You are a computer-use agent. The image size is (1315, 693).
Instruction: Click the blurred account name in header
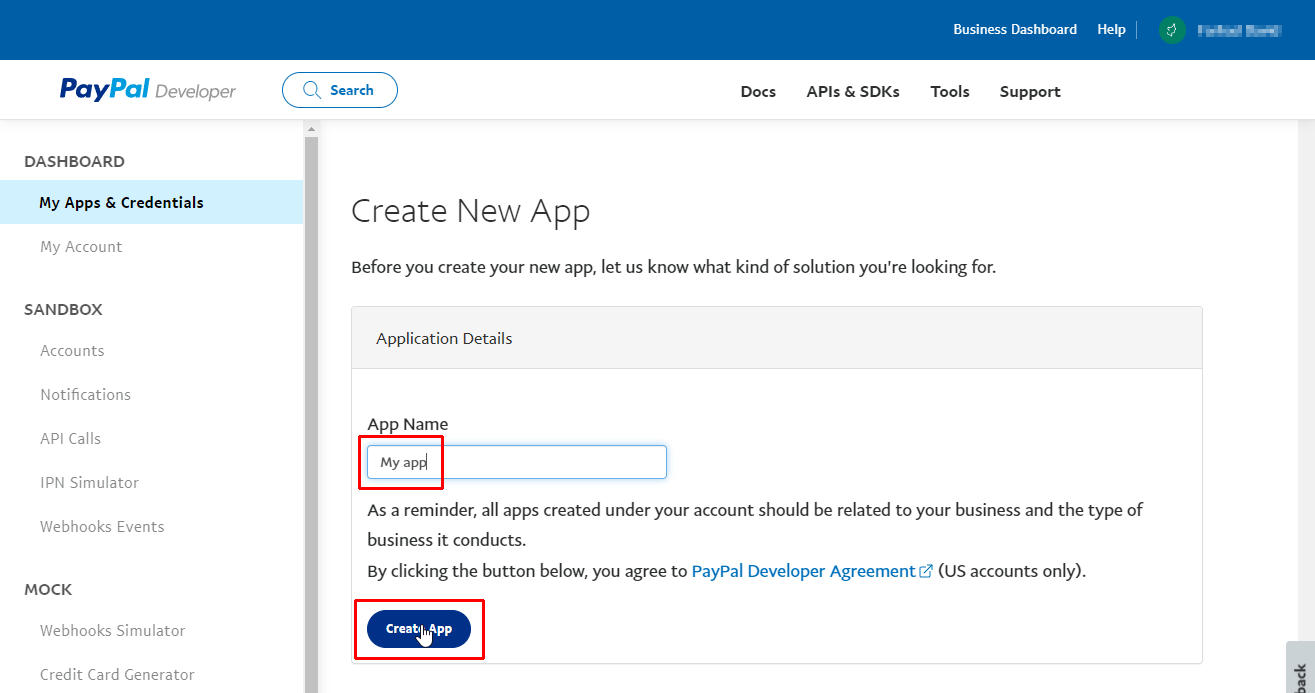point(1238,30)
